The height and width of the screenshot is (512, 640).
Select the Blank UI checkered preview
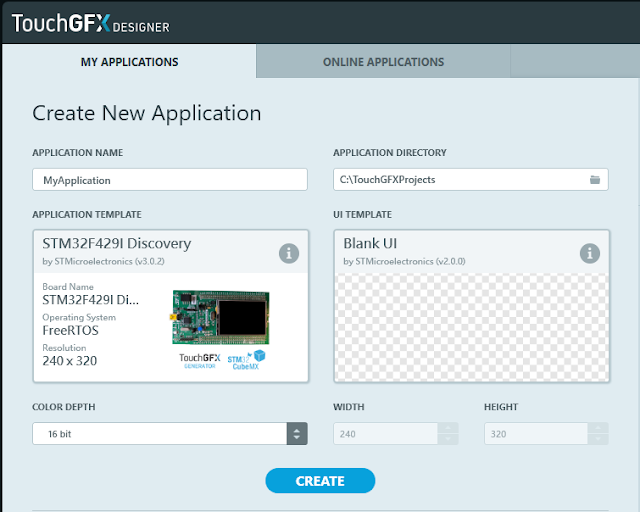click(x=471, y=327)
